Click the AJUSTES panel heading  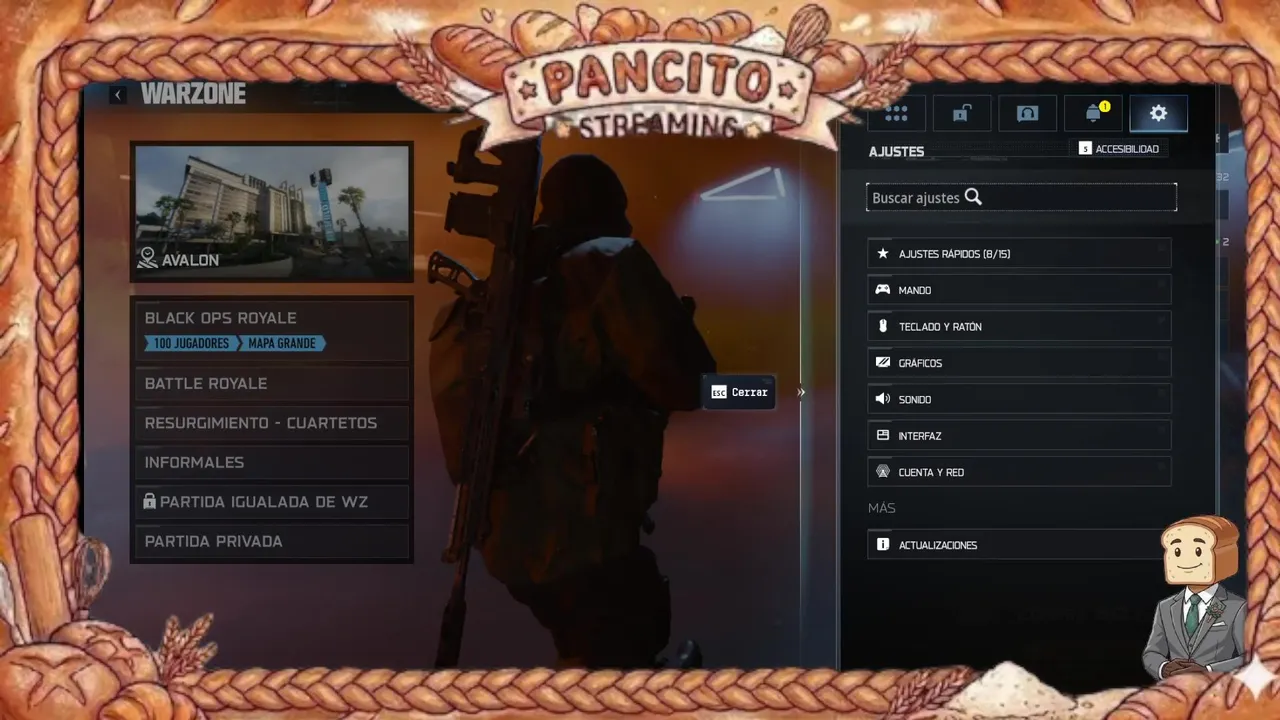(896, 152)
